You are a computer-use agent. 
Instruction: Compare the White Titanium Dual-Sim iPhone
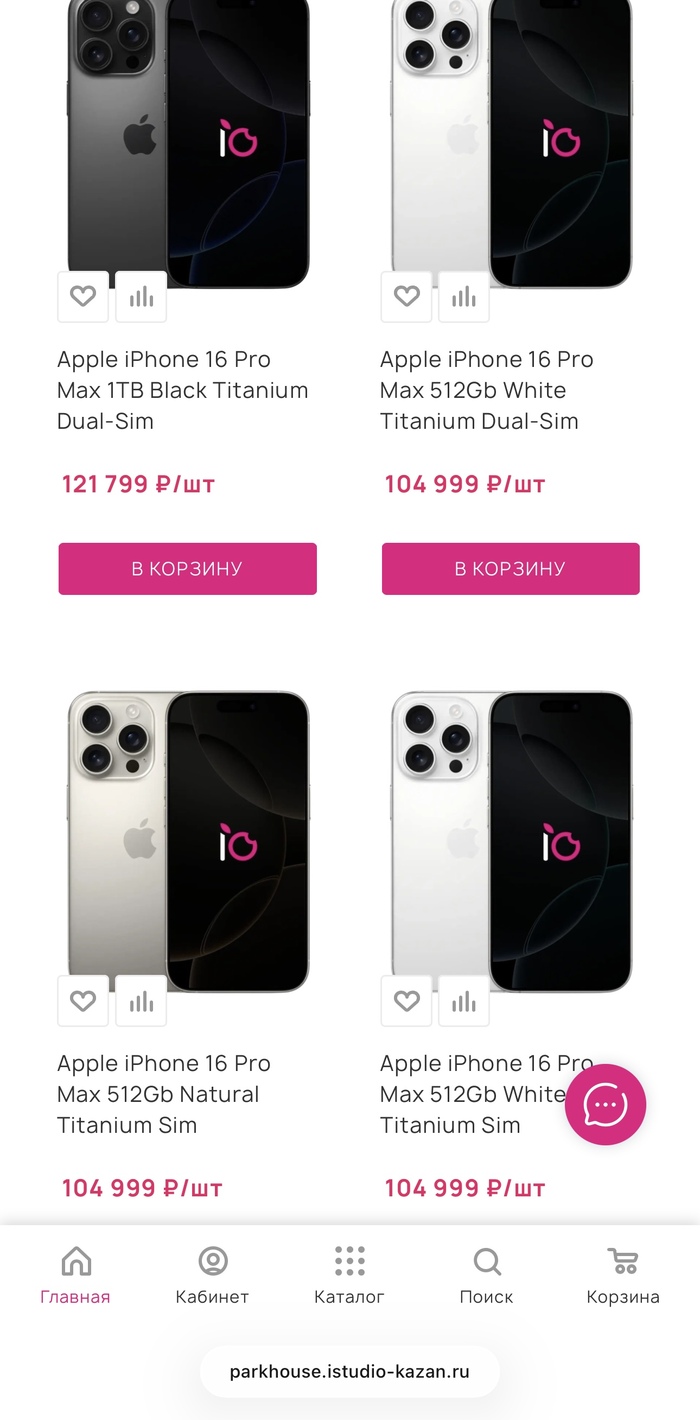(464, 297)
